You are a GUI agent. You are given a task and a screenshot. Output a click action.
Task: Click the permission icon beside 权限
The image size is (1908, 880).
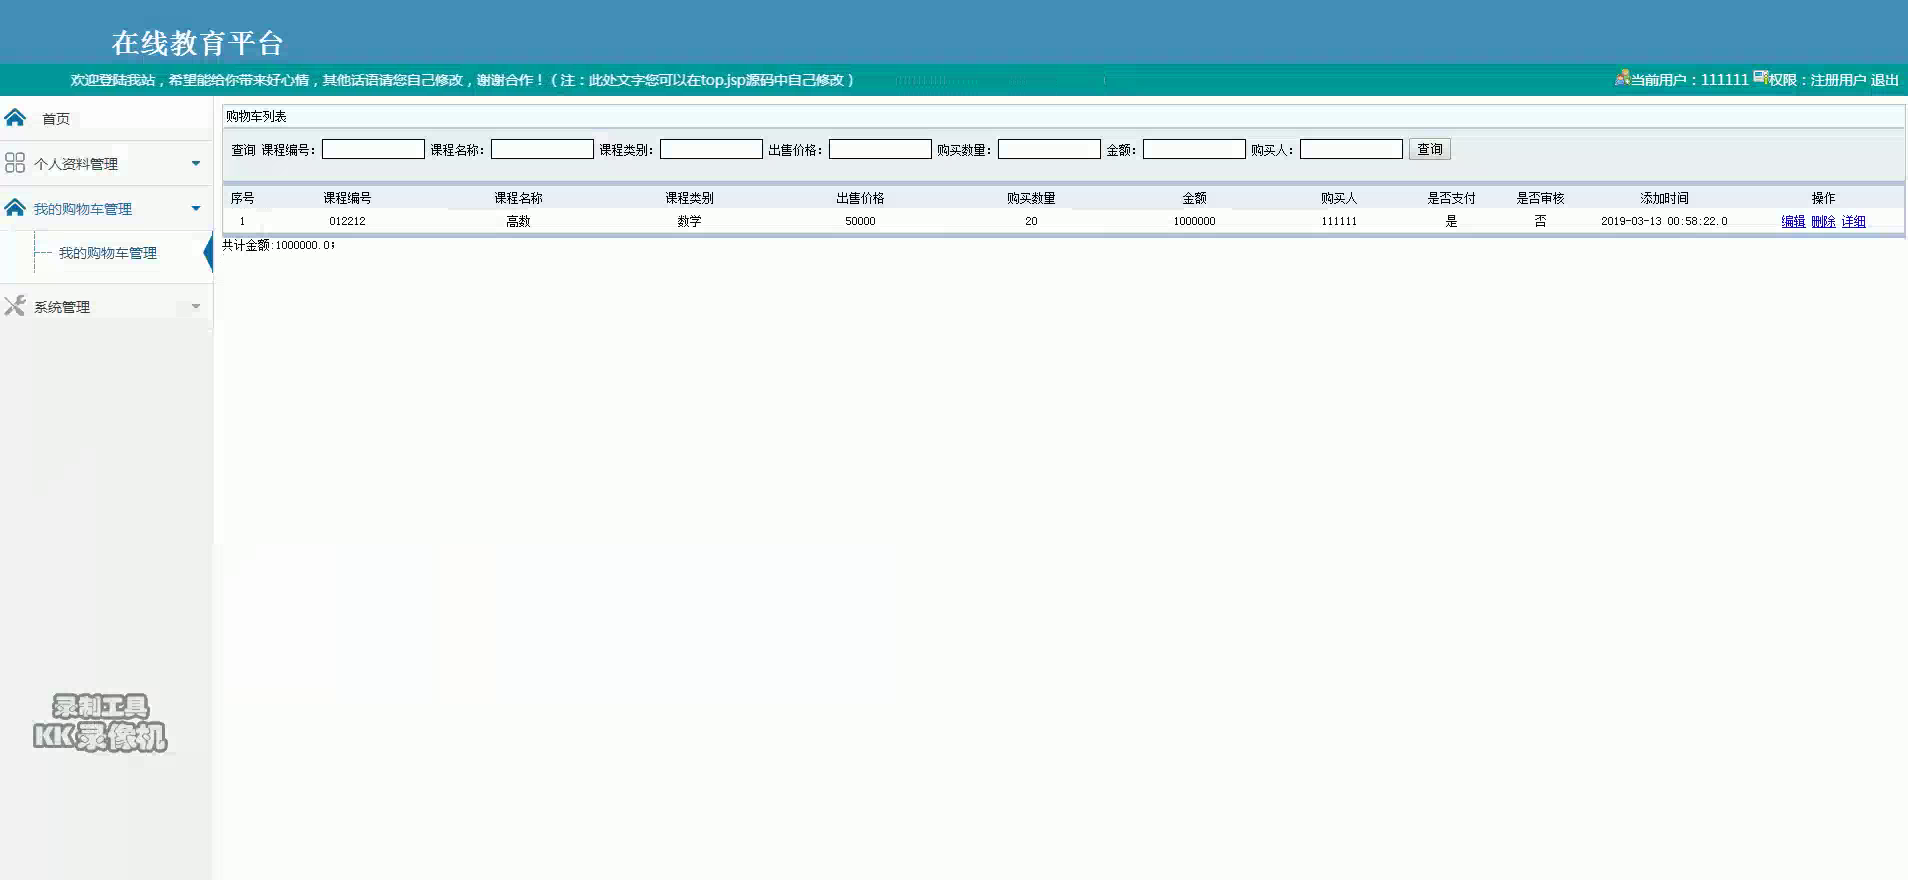click(1760, 78)
